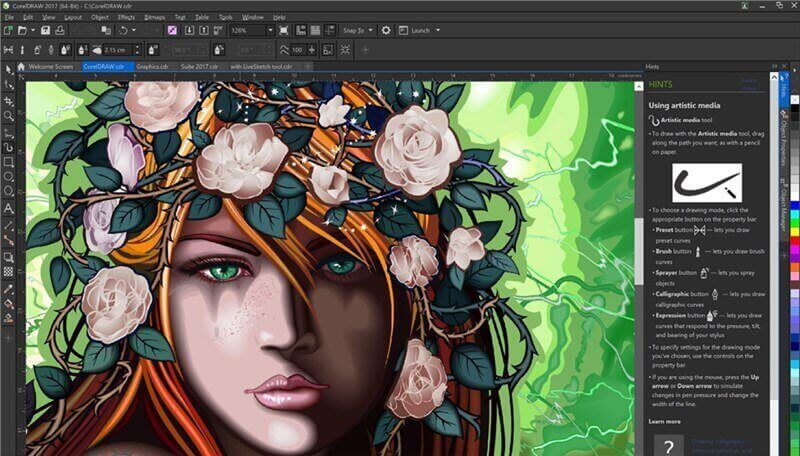Pick the blue color swatch in palette
Image resolution: width=800 pixels, height=456 pixels.
pyautogui.click(x=795, y=206)
